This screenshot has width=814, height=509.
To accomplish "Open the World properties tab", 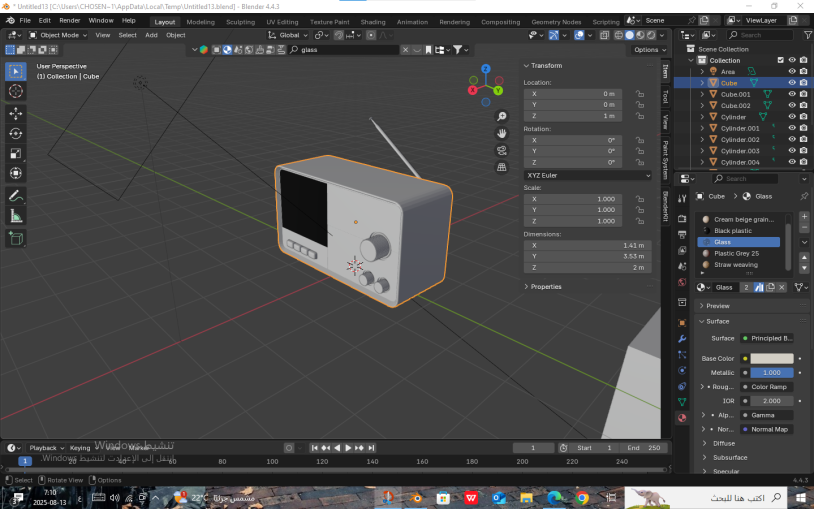I will pyautogui.click(x=682, y=282).
